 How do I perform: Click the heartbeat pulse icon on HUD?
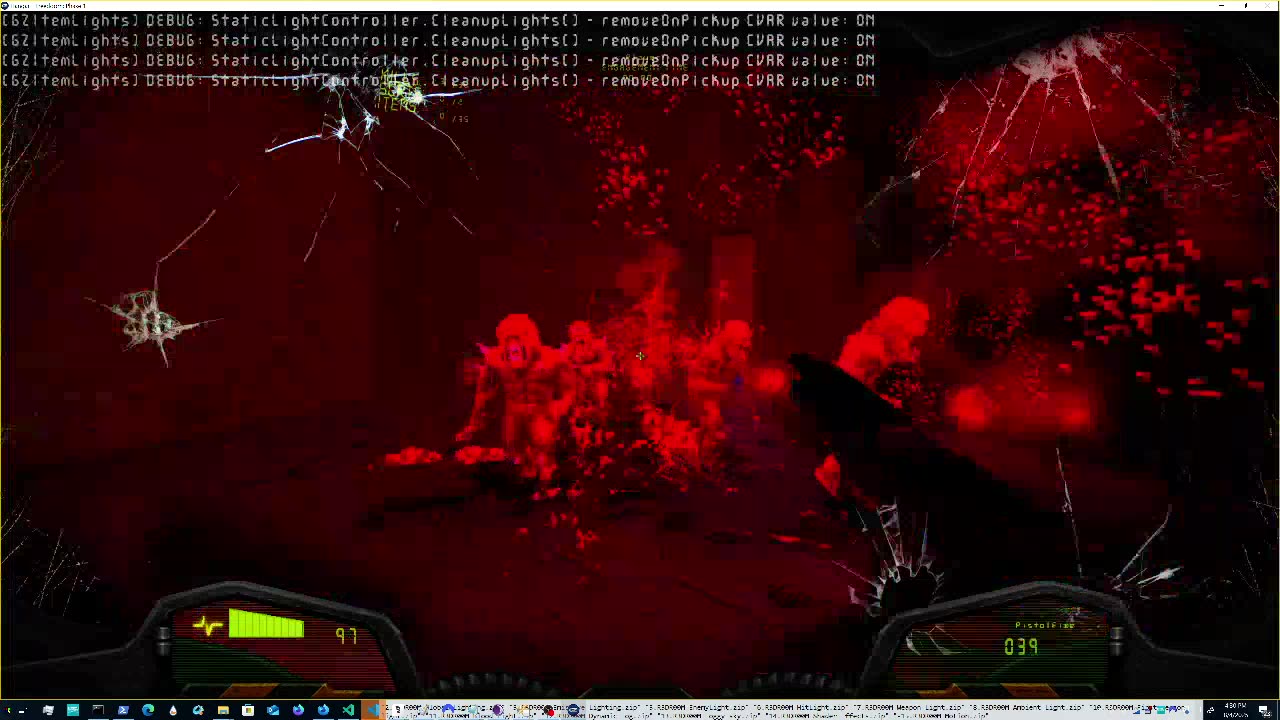[x=208, y=627]
